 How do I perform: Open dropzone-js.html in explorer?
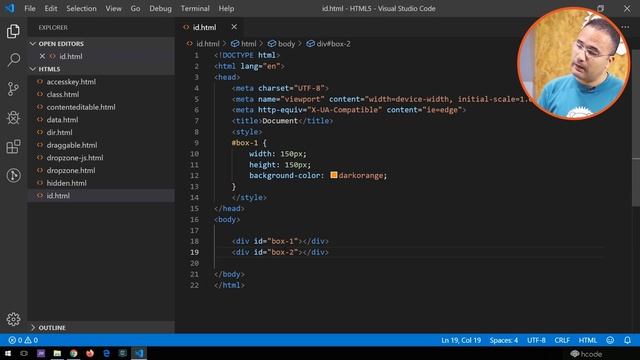pos(75,158)
